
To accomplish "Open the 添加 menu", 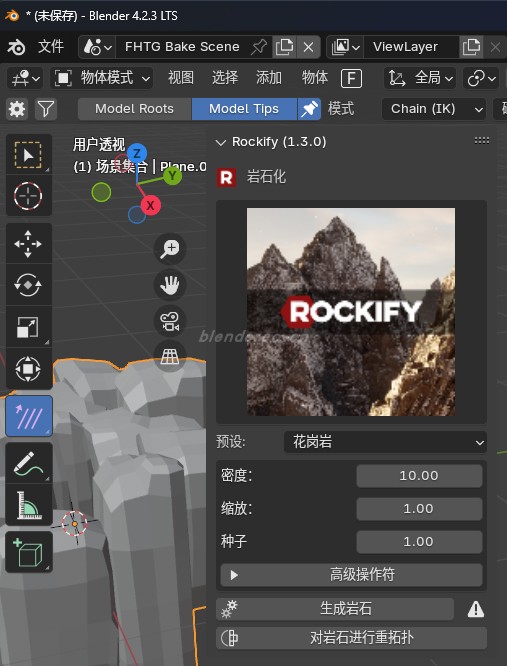I will click(269, 78).
